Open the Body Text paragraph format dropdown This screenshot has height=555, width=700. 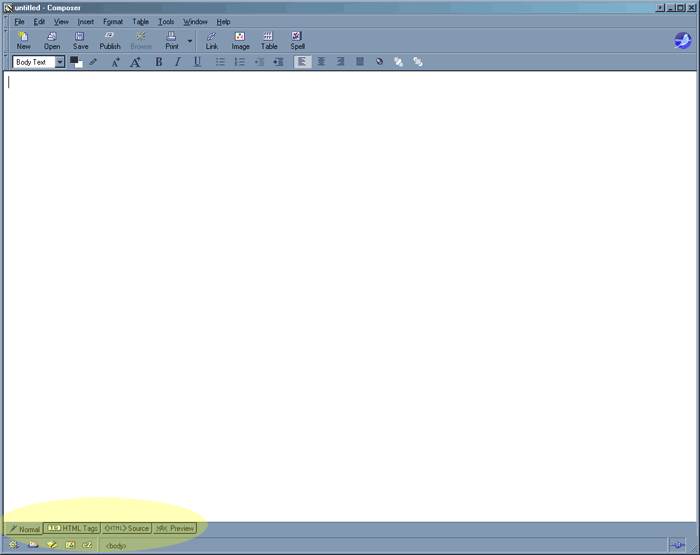click(x=60, y=62)
